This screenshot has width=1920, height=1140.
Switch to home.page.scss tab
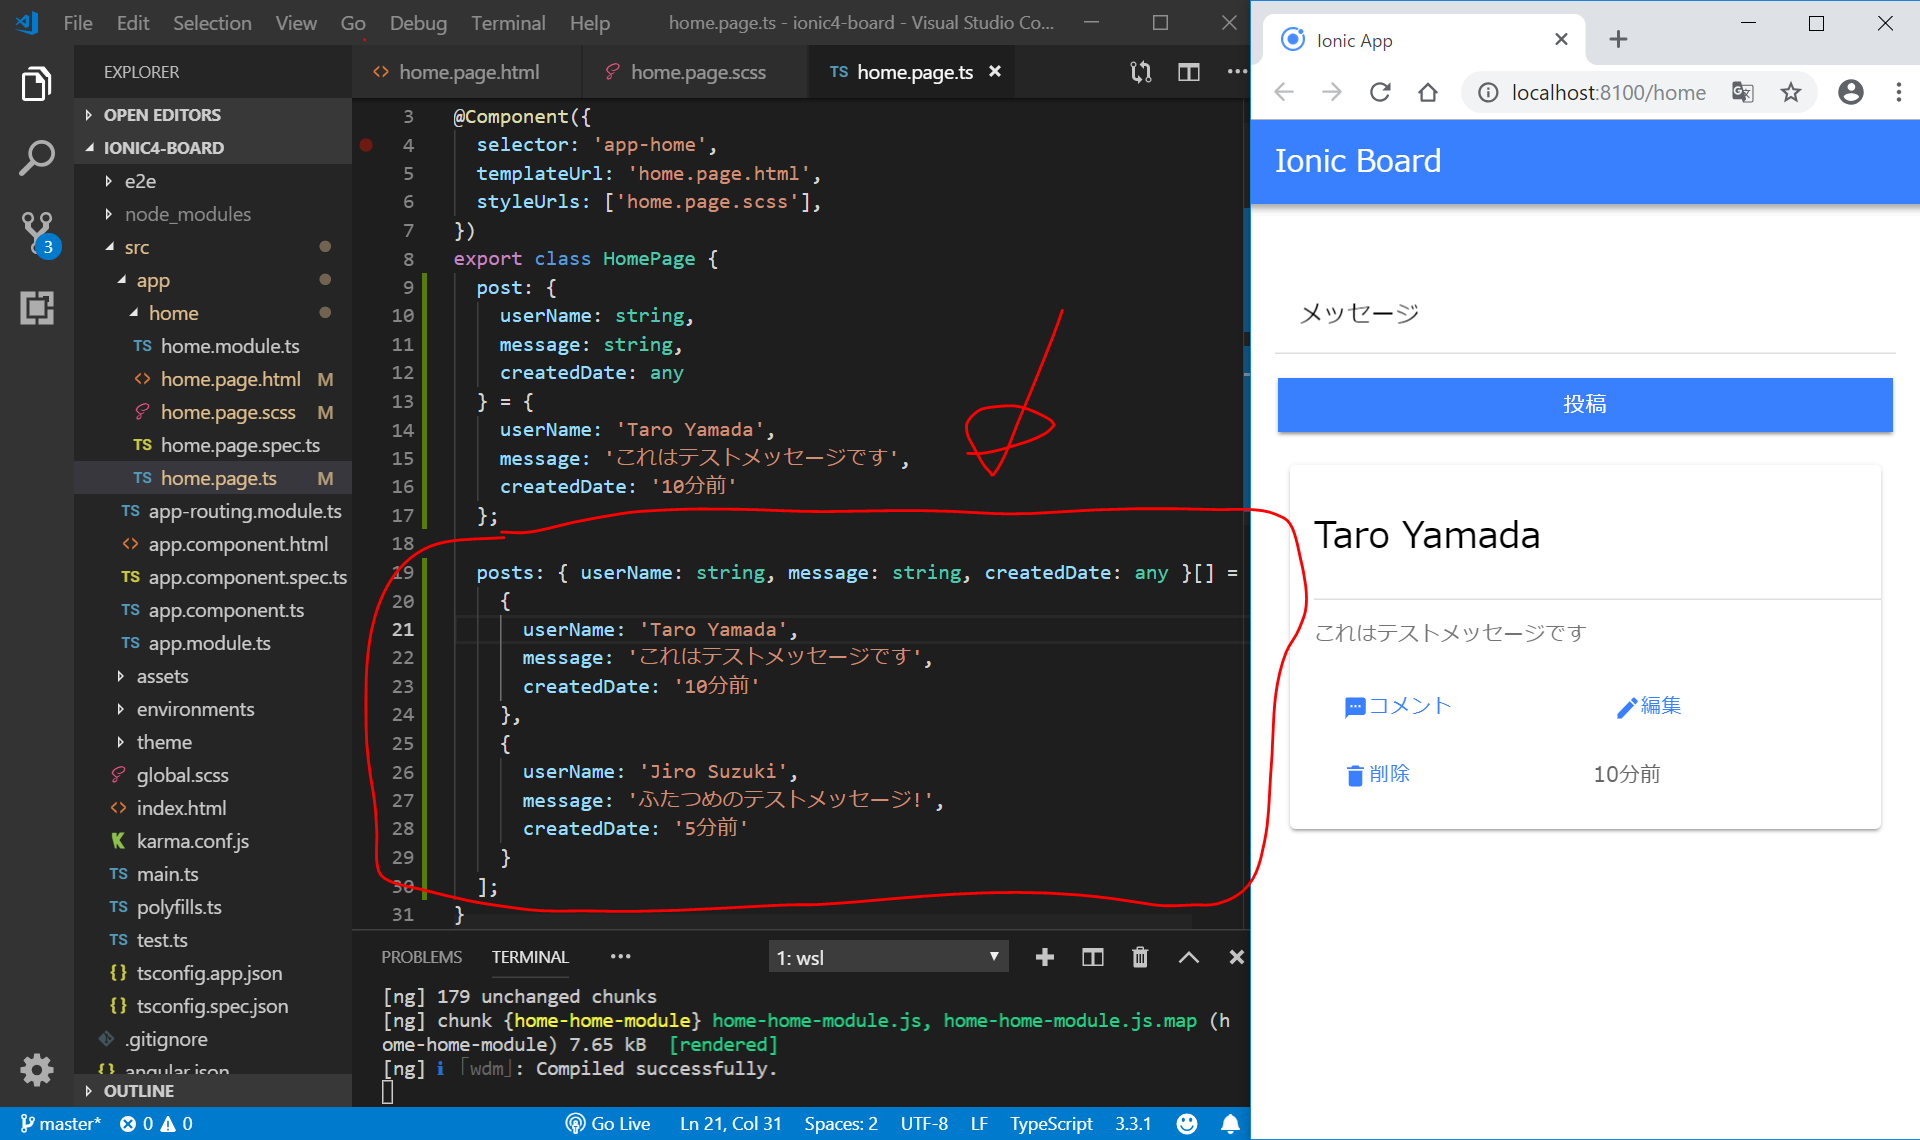coord(697,72)
